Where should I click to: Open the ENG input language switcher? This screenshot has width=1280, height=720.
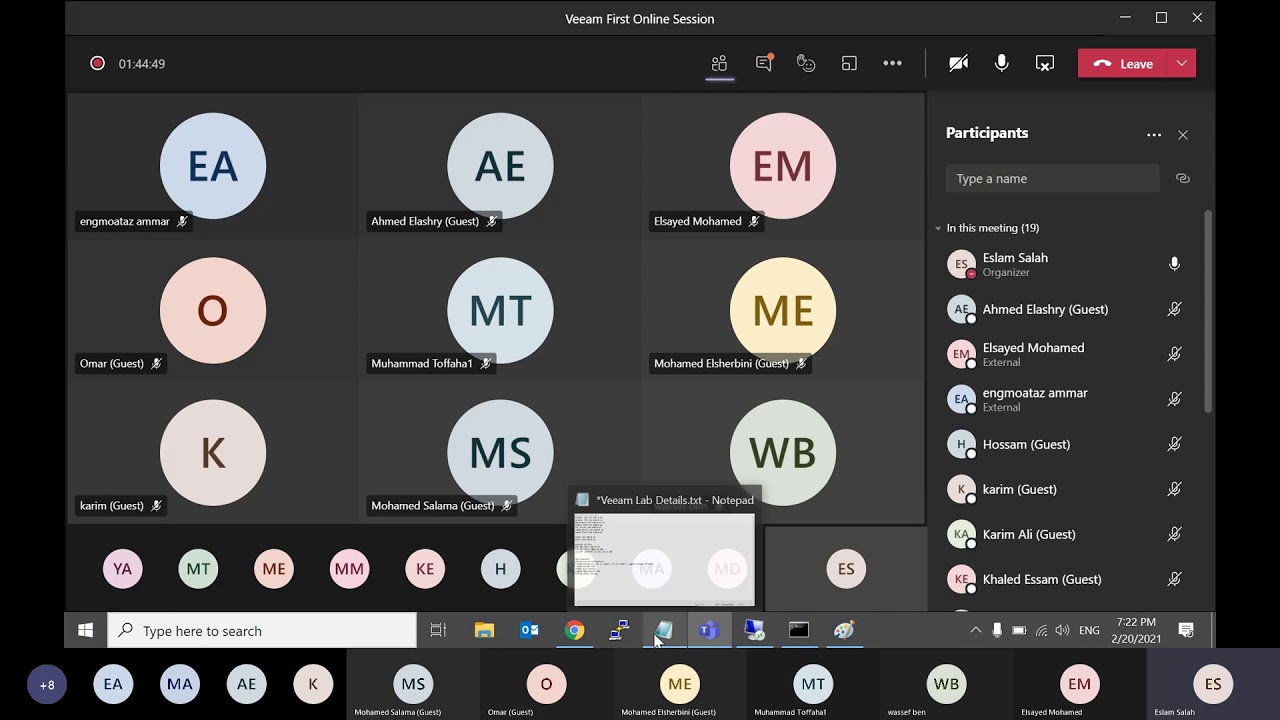pyautogui.click(x=1089, y=630)
